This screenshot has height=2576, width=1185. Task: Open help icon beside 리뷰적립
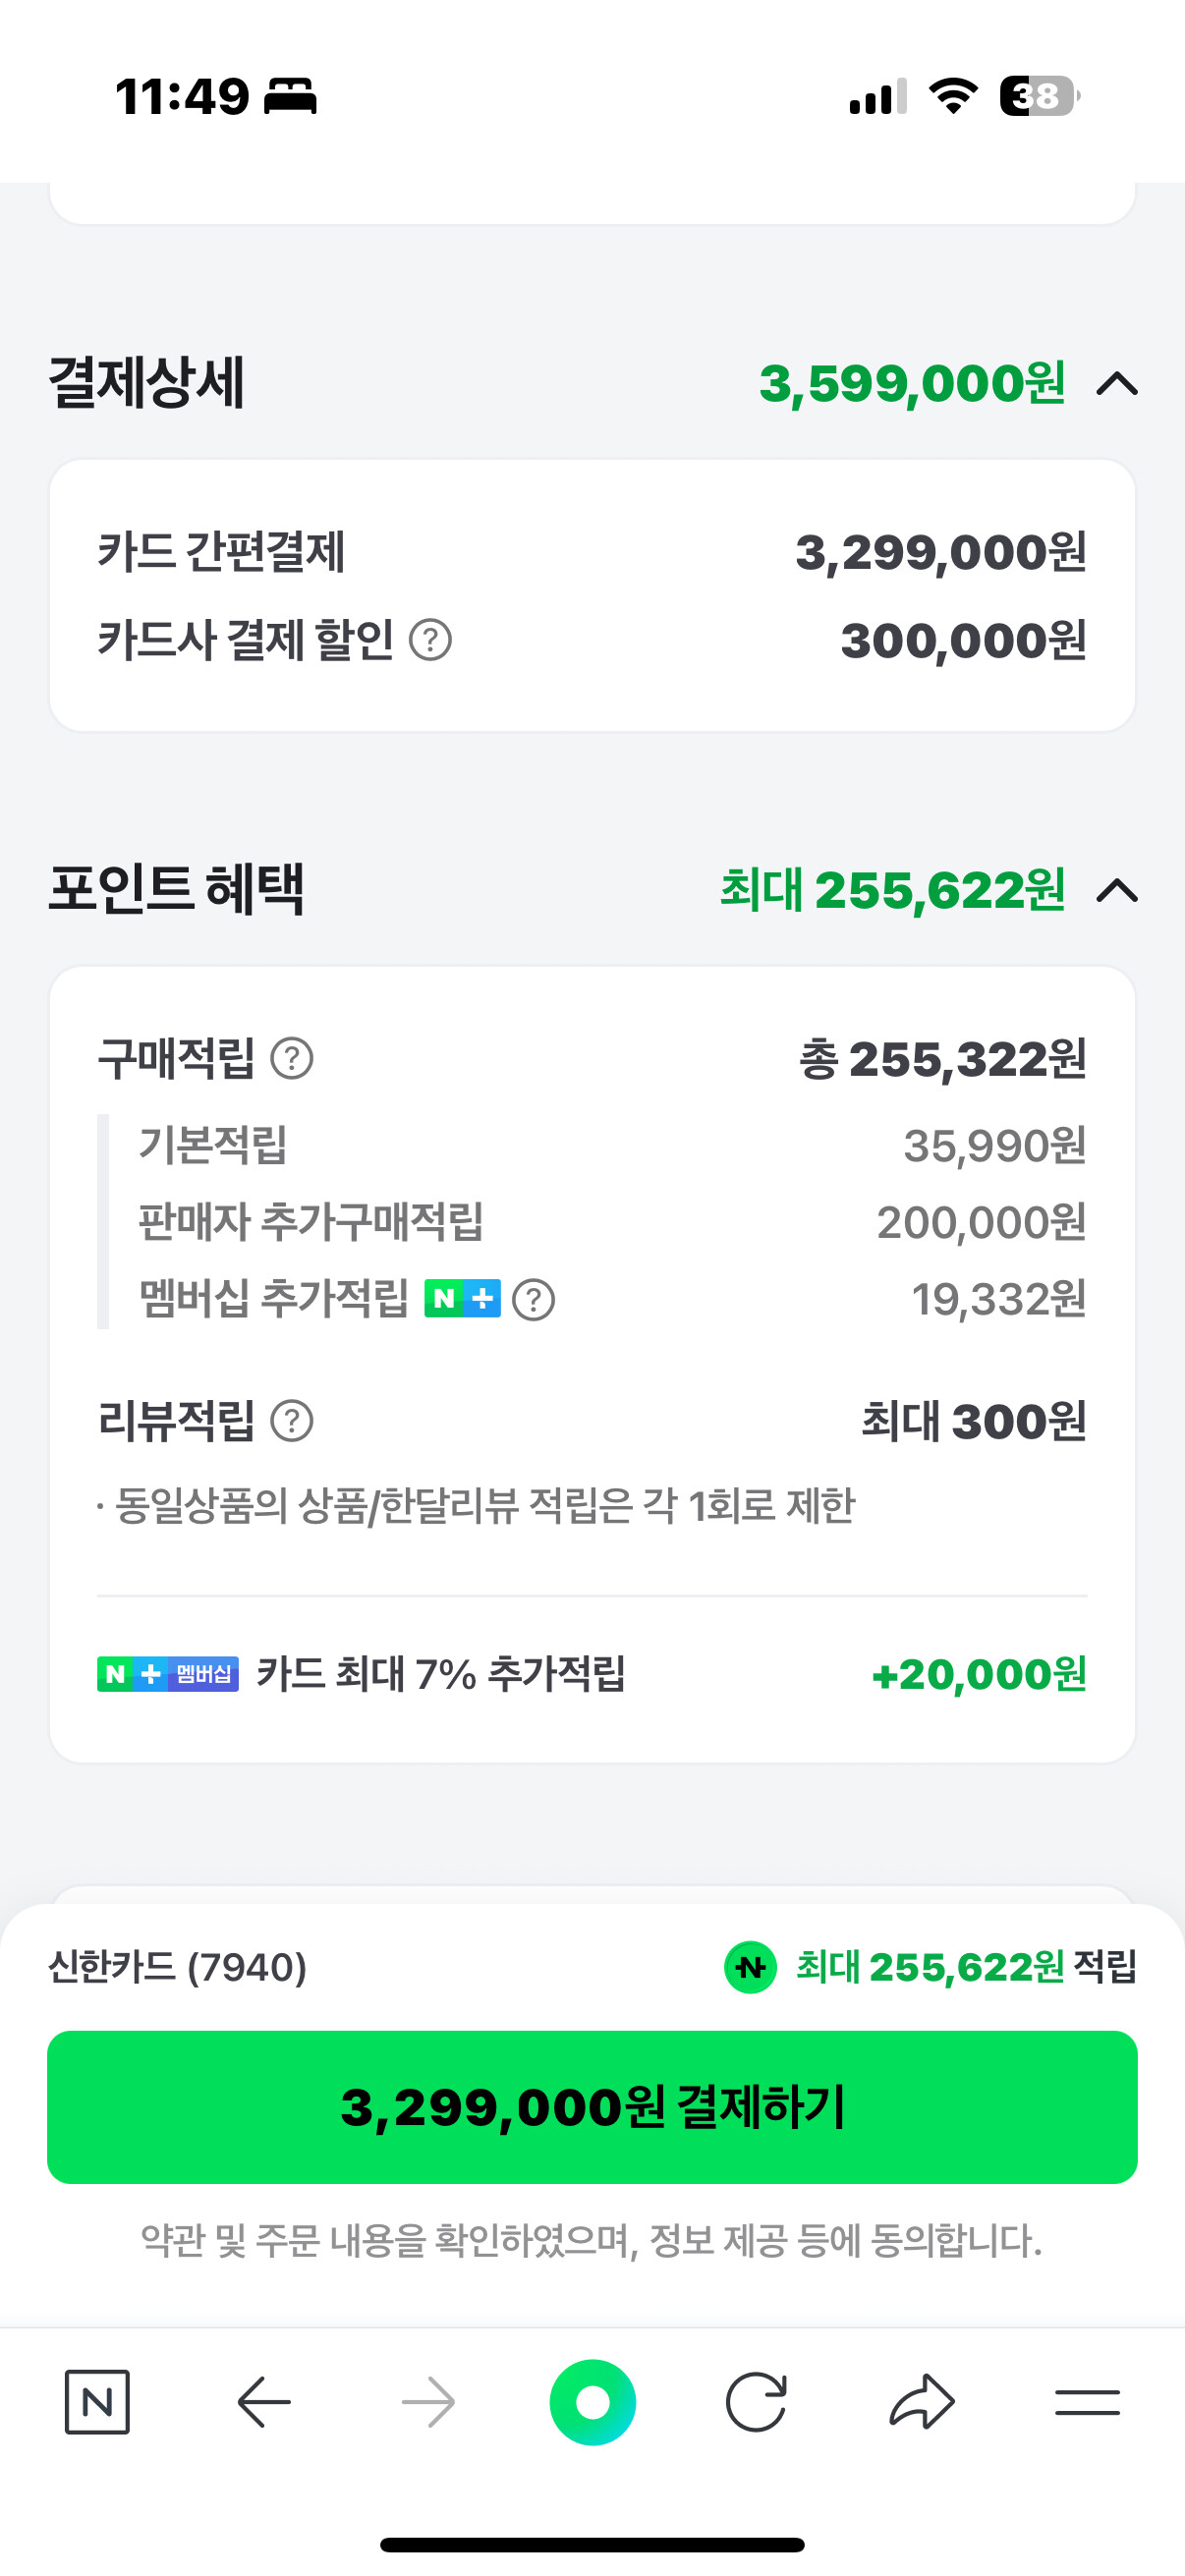(293, 1420)
